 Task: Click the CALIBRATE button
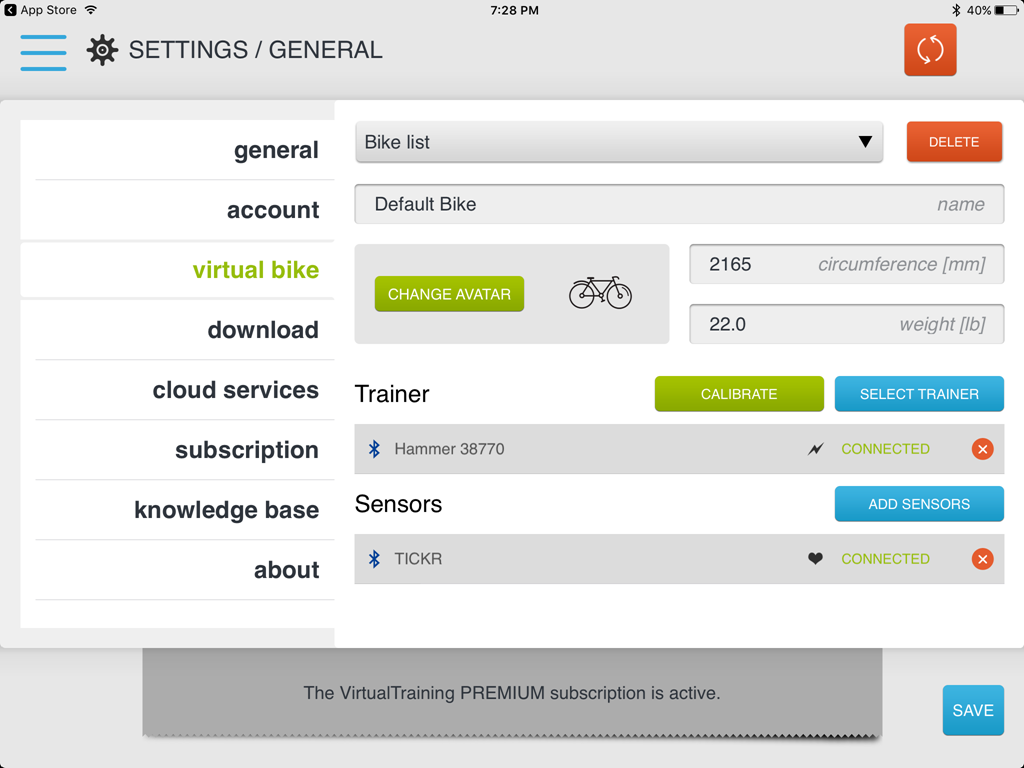click(739, 394)
